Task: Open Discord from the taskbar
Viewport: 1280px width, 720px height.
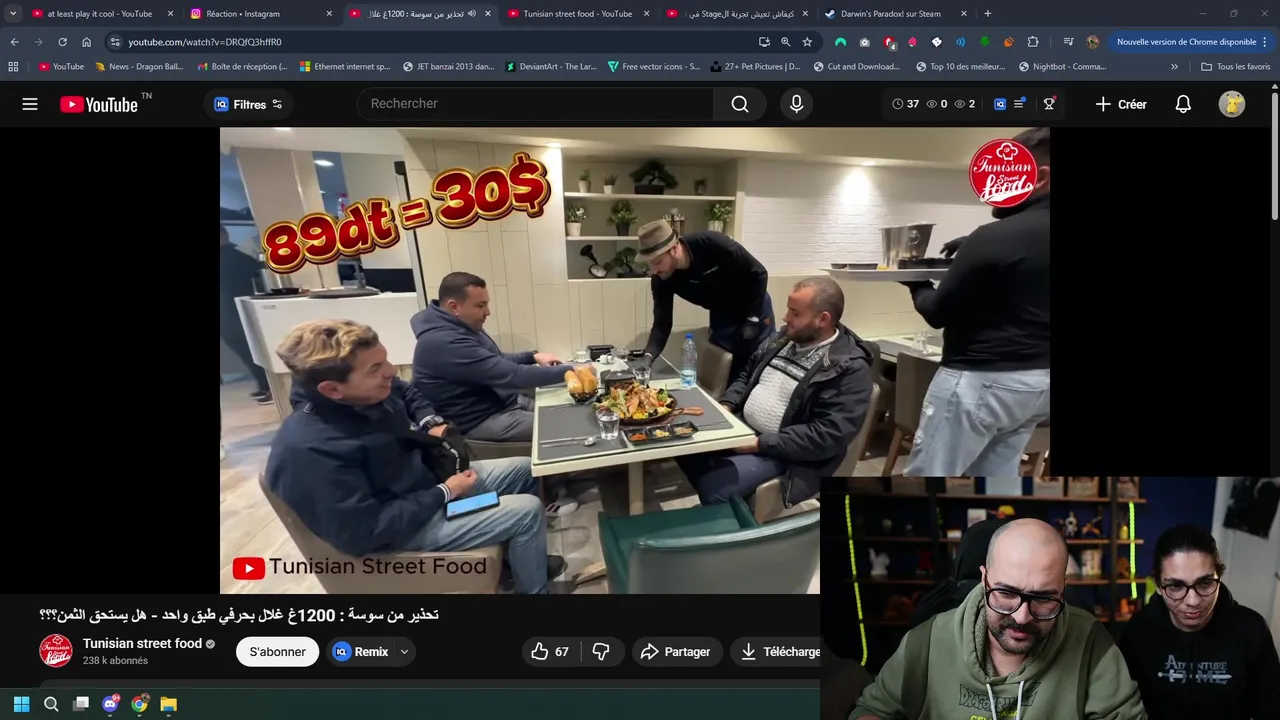Action: (110, 704)
